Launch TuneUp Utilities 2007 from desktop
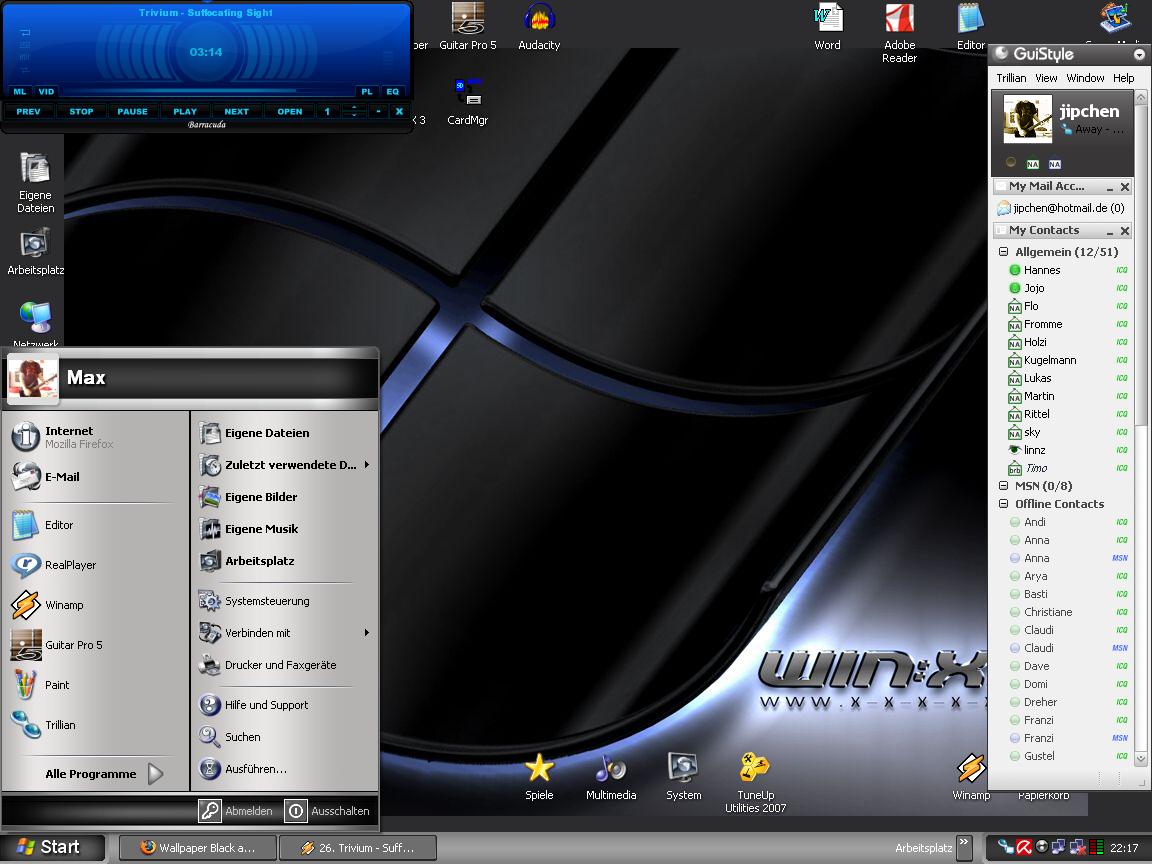Viewport: 1152px width, 864px height. pos(755,782)
